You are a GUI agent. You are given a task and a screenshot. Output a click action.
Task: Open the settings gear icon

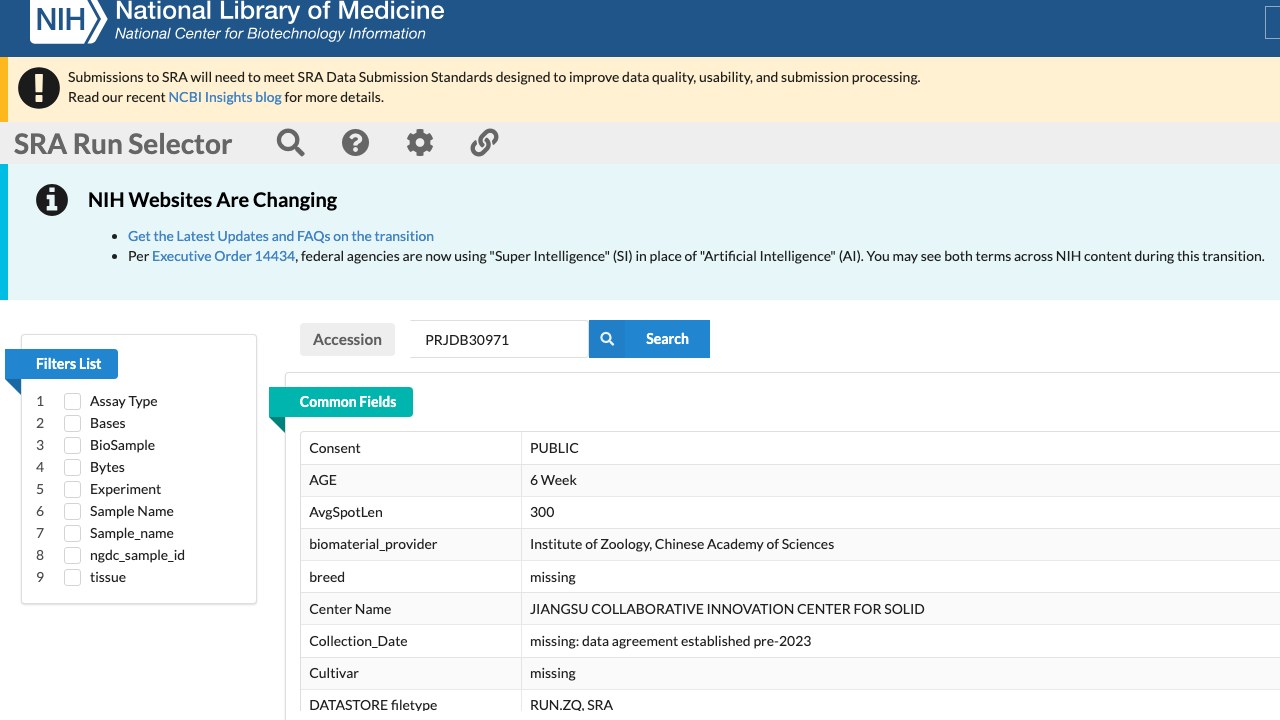click(420, 143)
